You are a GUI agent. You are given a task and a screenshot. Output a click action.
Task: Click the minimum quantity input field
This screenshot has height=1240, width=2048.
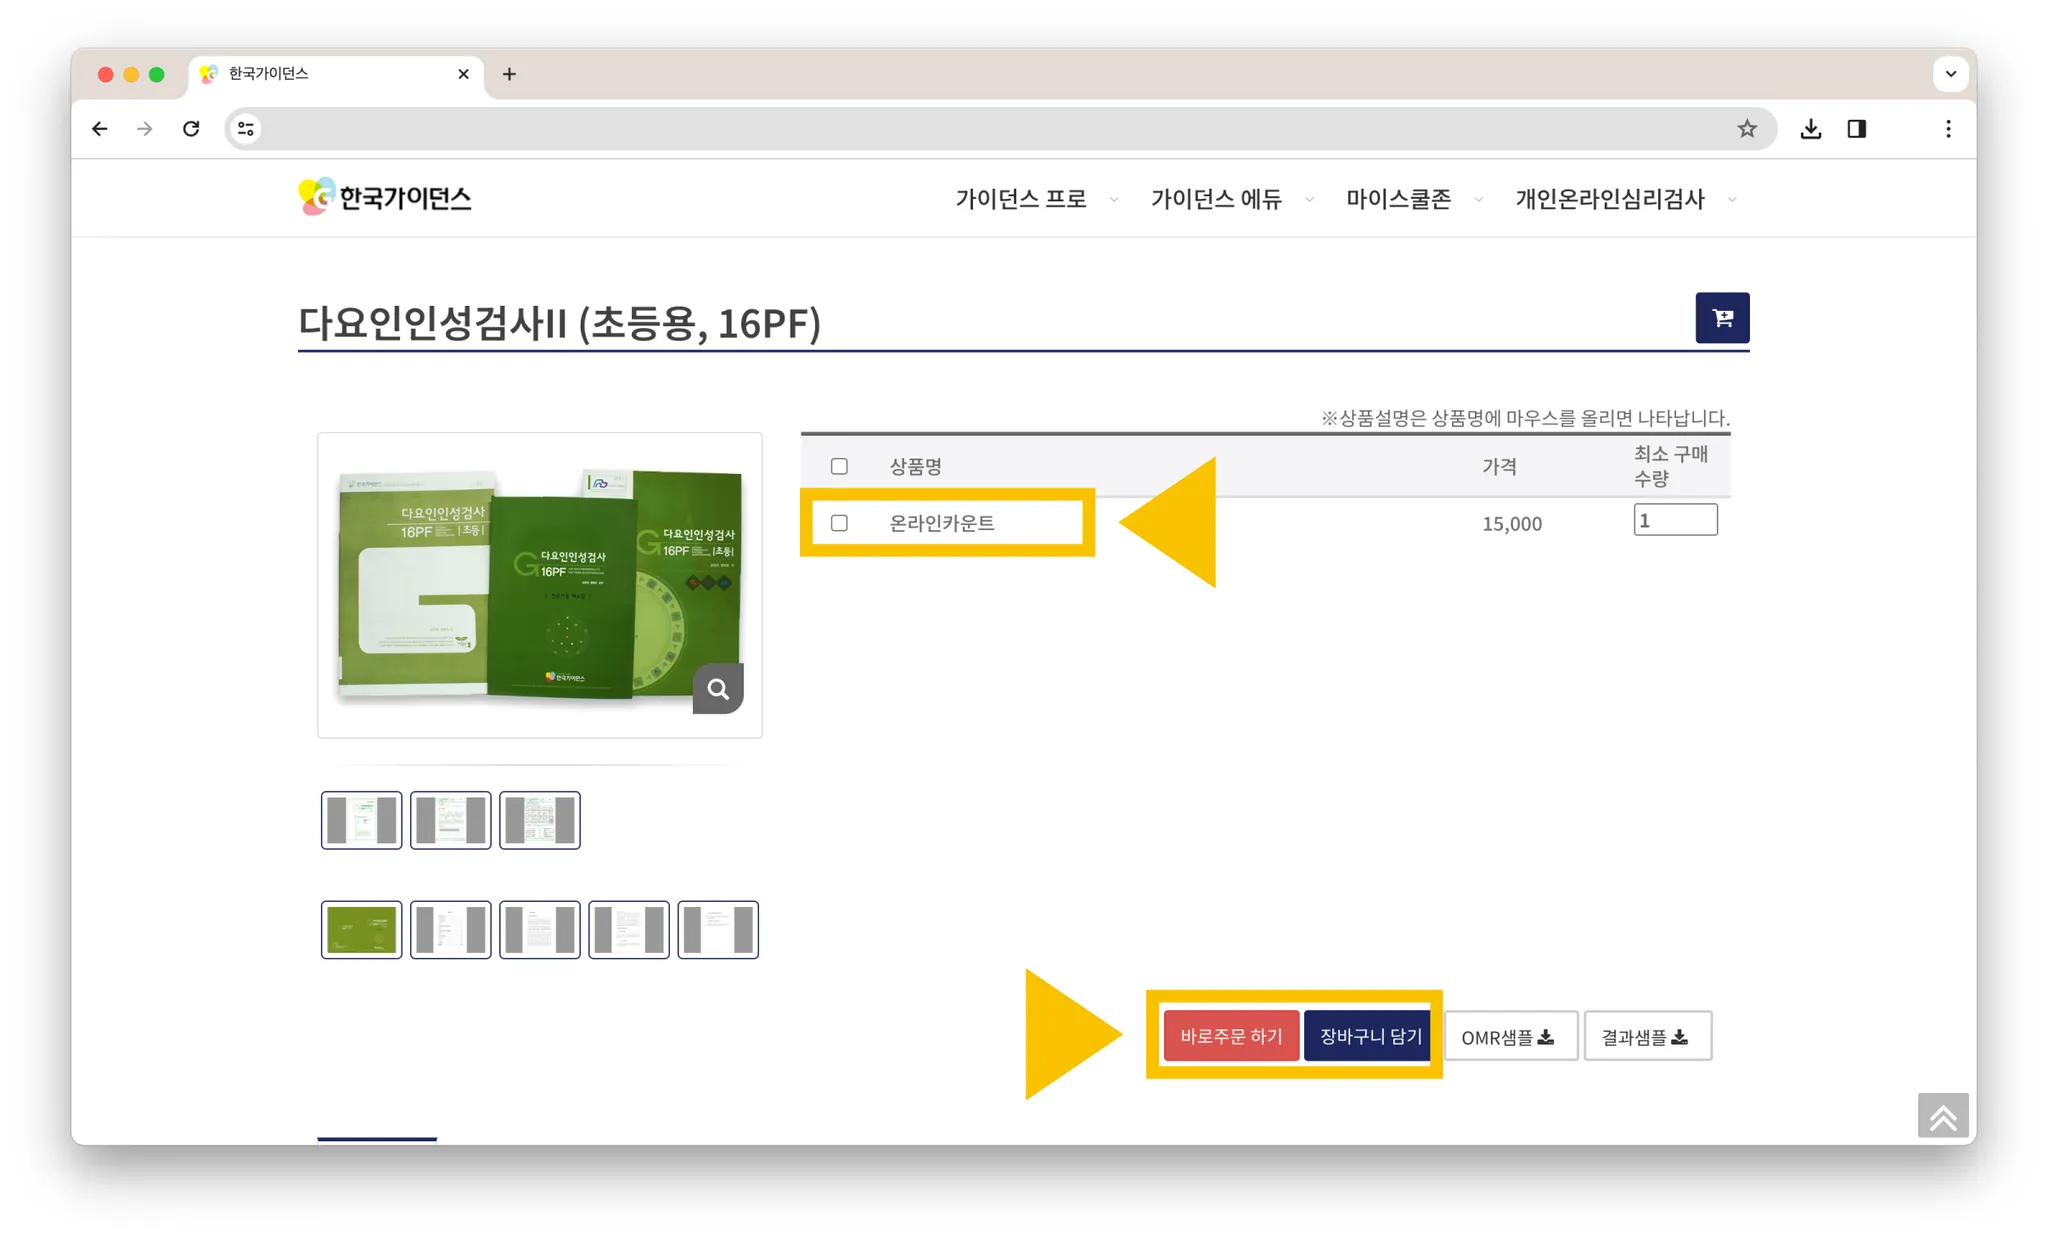point(1674,520)
